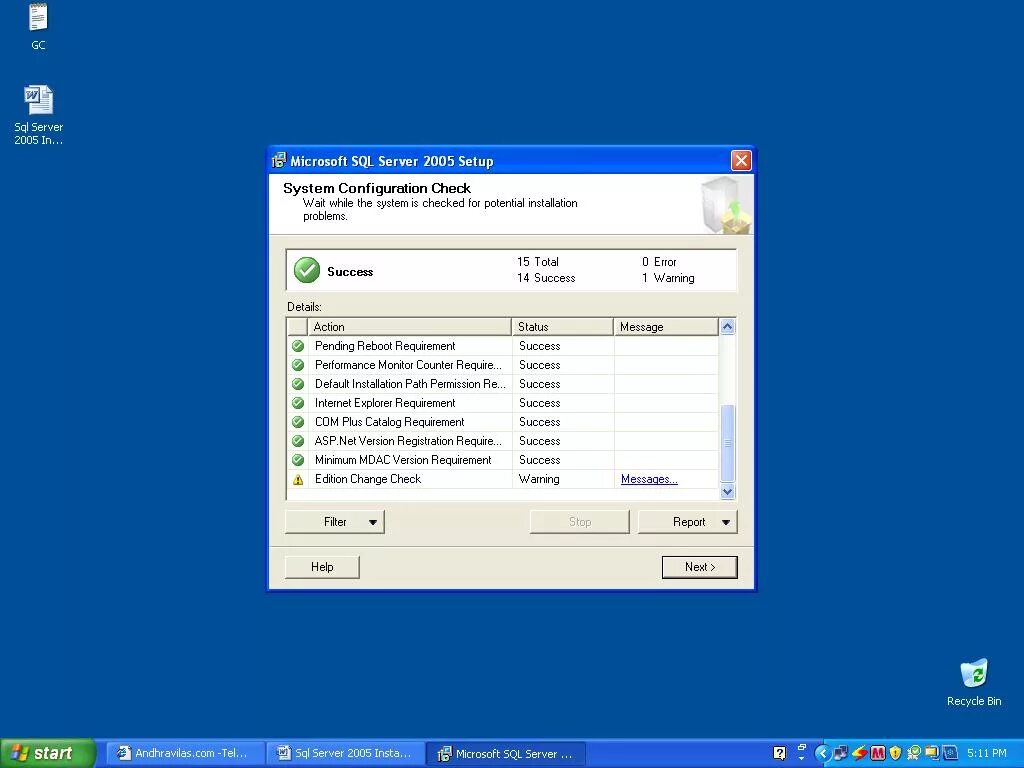Click the green Success status icon
Screen dimensions: 1024x768
(x=307, y=270)
